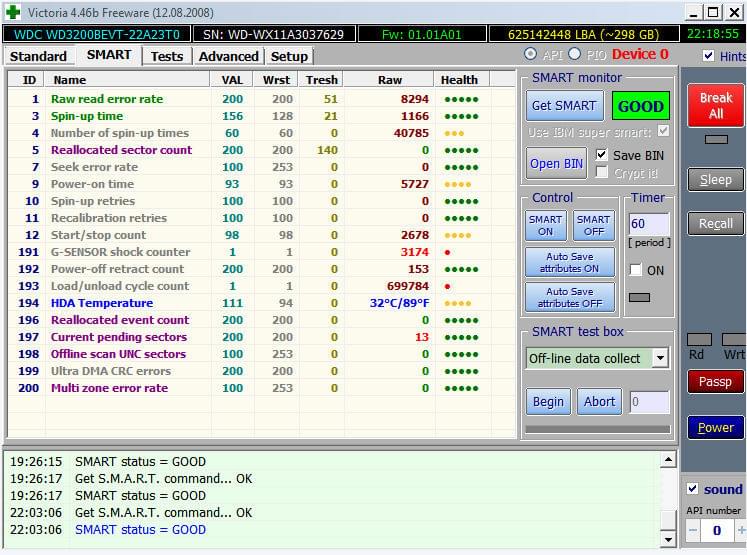The height and width of the screenshot is (555, 747).
Task: Turn SMART OFF in Control
Action: tap(594, 225)
